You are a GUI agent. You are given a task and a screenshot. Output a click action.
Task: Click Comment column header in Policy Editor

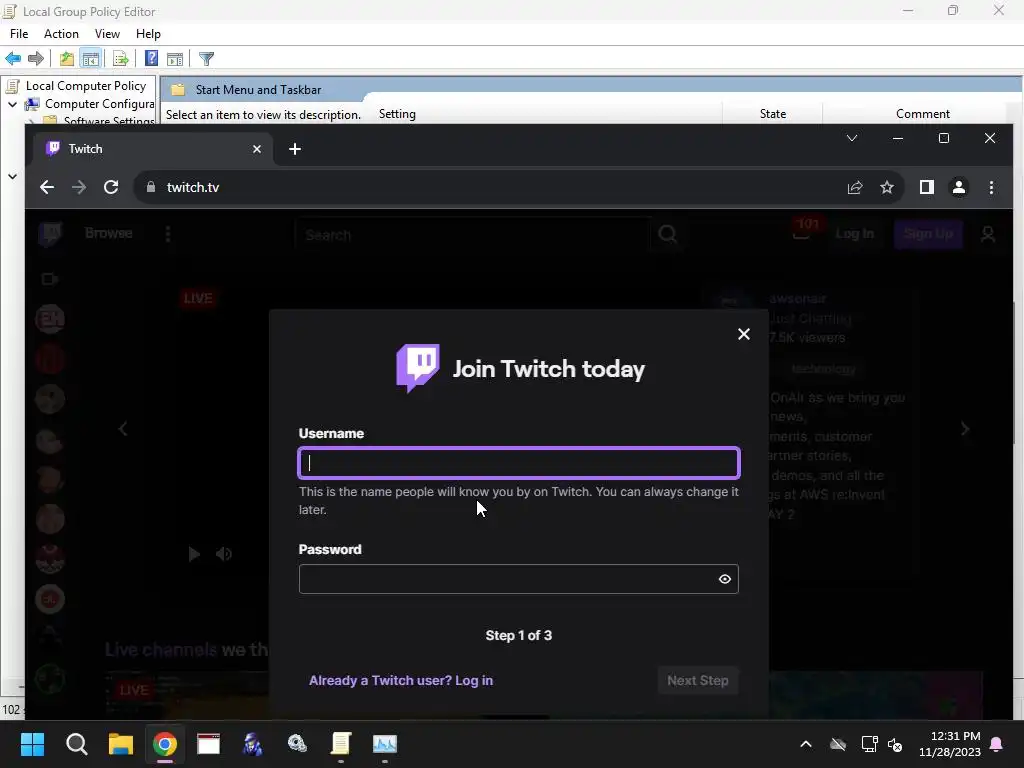point(922,114)
